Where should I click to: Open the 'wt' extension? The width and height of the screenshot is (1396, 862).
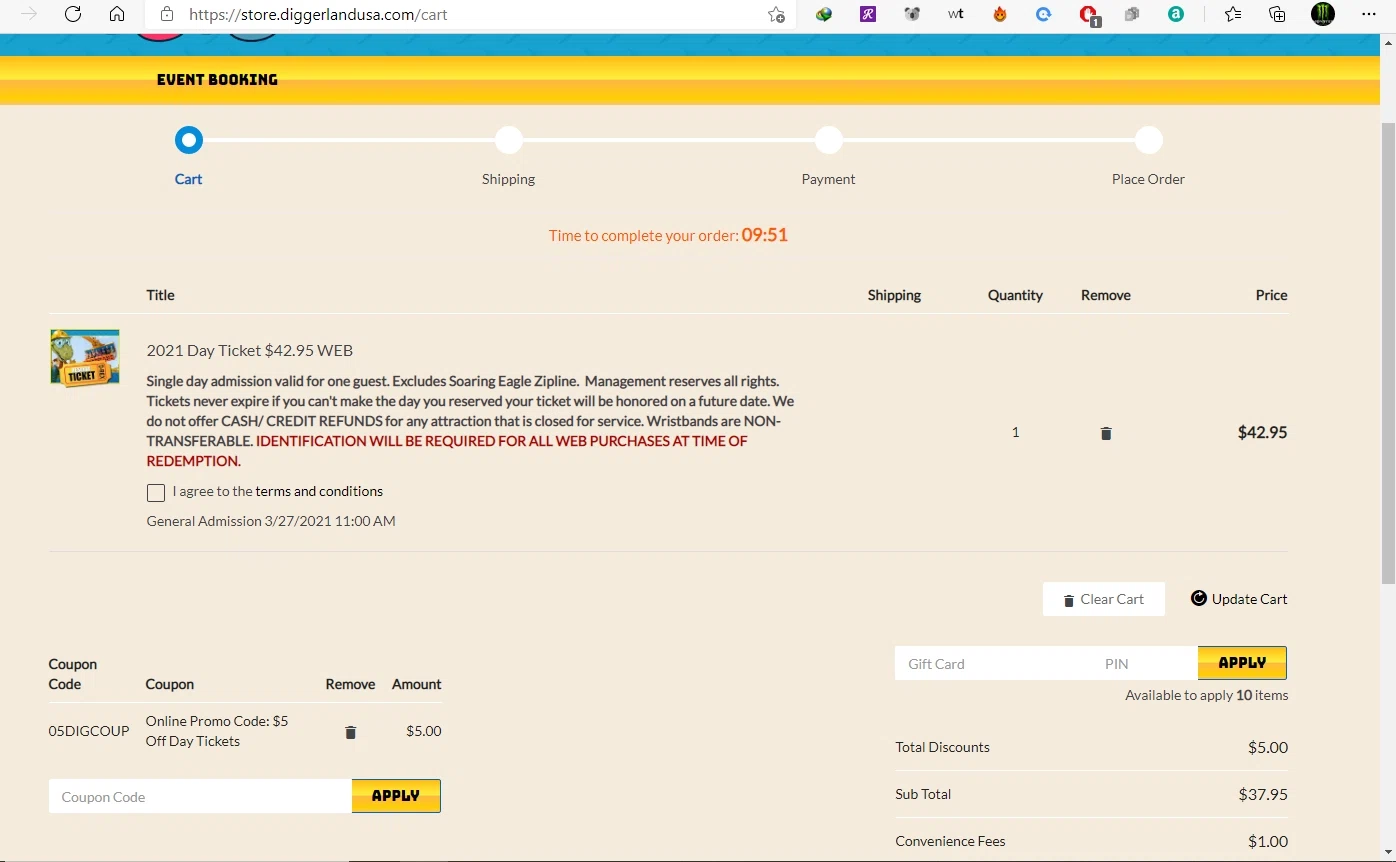(956, 15)
